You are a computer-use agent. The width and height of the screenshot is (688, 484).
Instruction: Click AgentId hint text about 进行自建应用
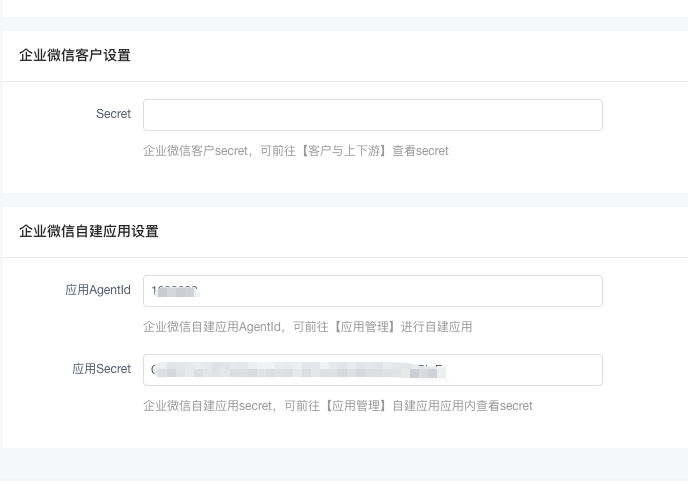[308, 327]
